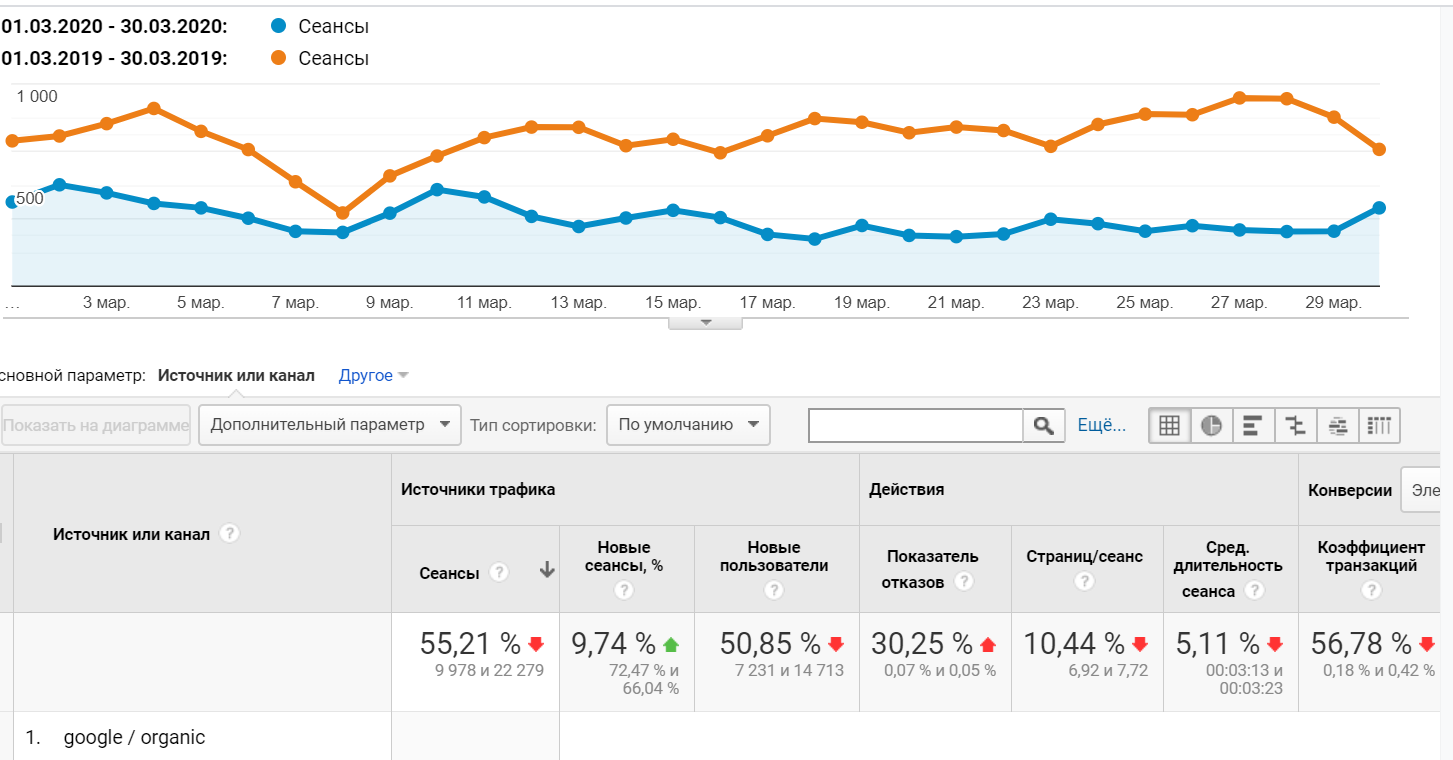Select the term cloud view icon
The height and width of the screenshot is (760, 1453).
[1337, 425]
